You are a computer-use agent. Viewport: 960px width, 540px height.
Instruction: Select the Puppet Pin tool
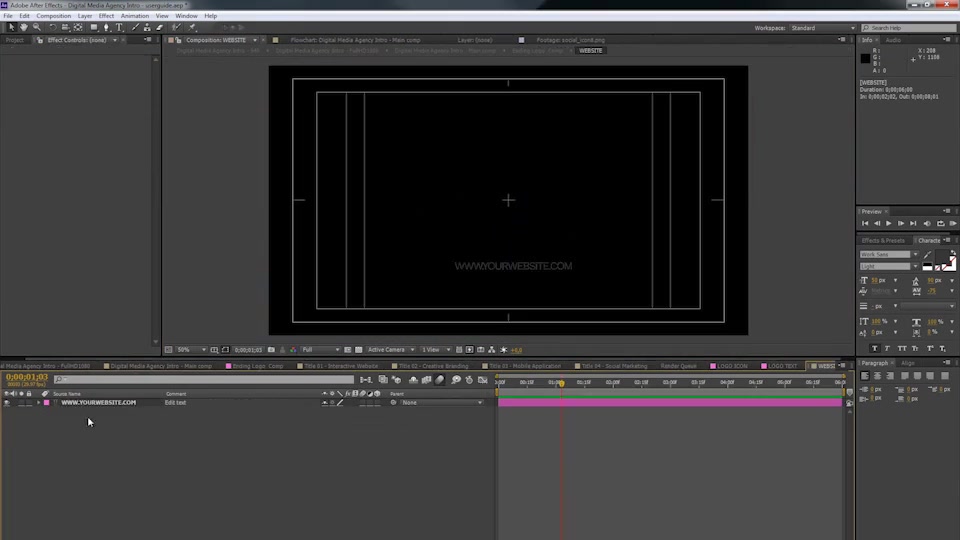192,28
